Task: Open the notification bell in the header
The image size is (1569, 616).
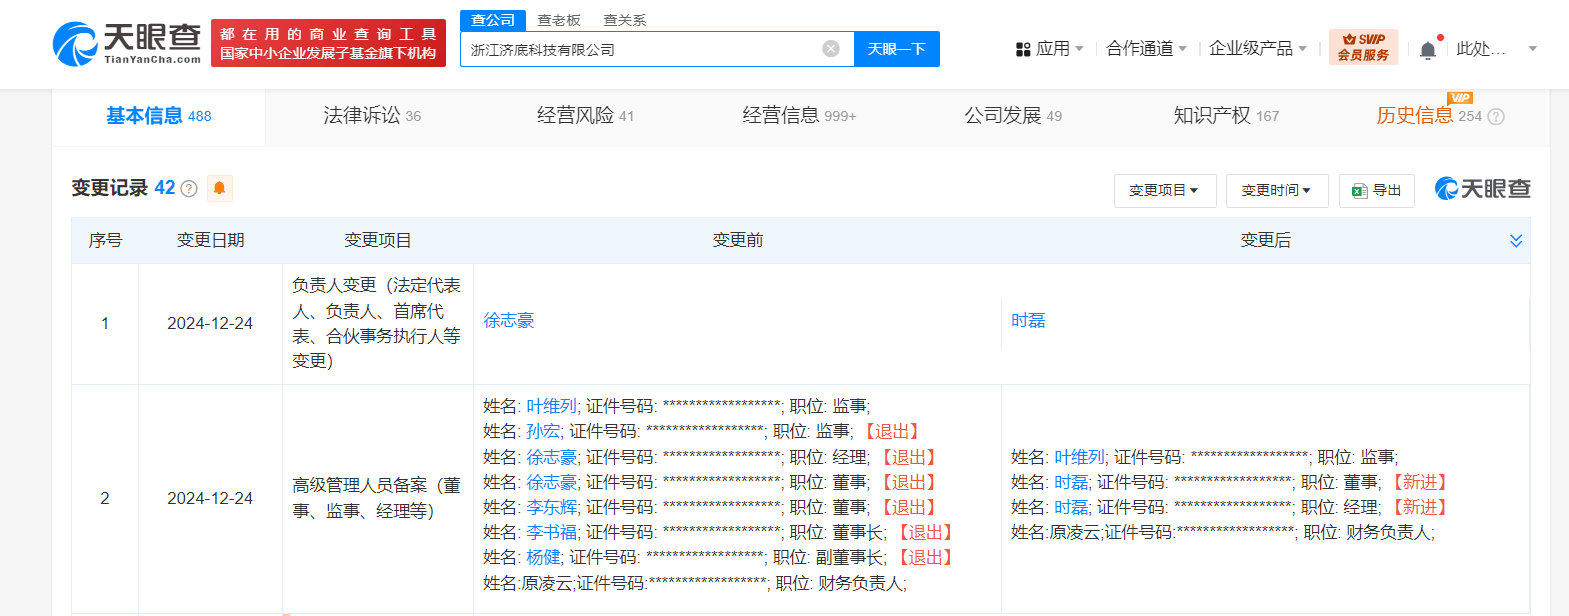Action: [x=1428, y=50]
